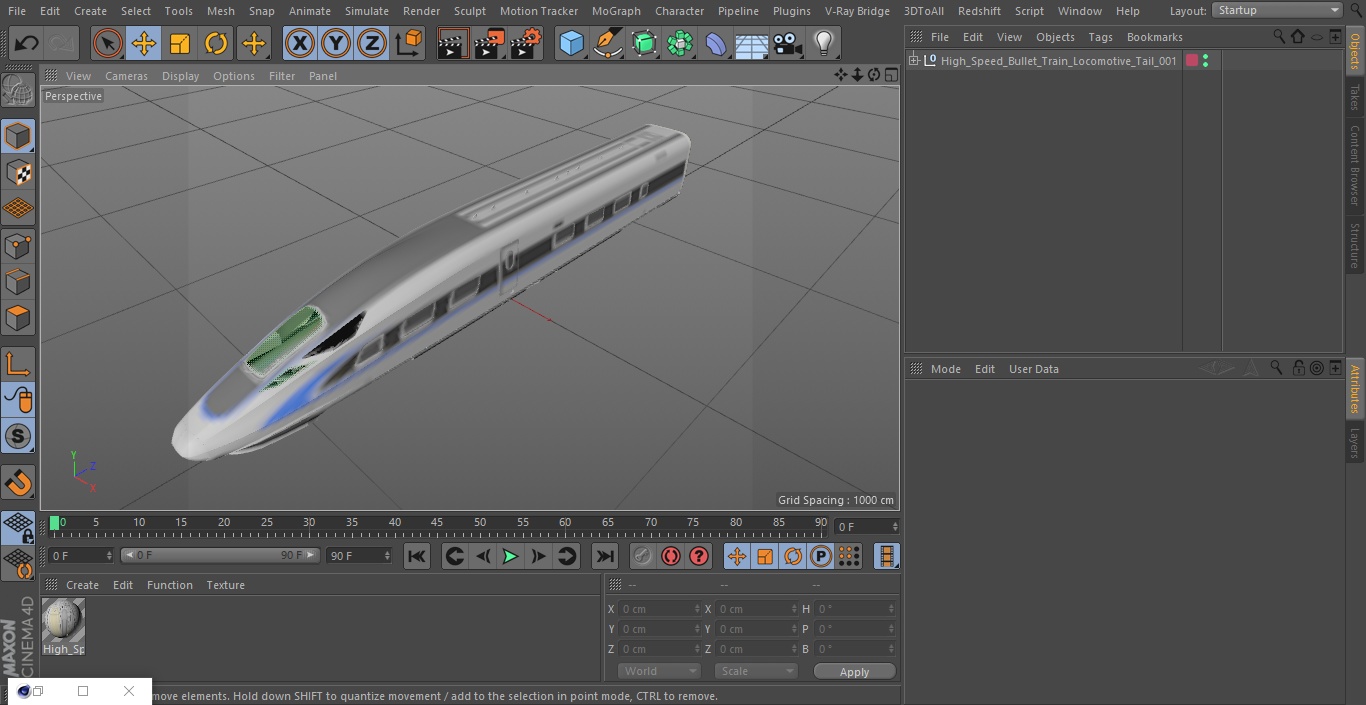Open the Simulate menu
The height and width of the screenshot is (705, 1366).
point(367,11)
